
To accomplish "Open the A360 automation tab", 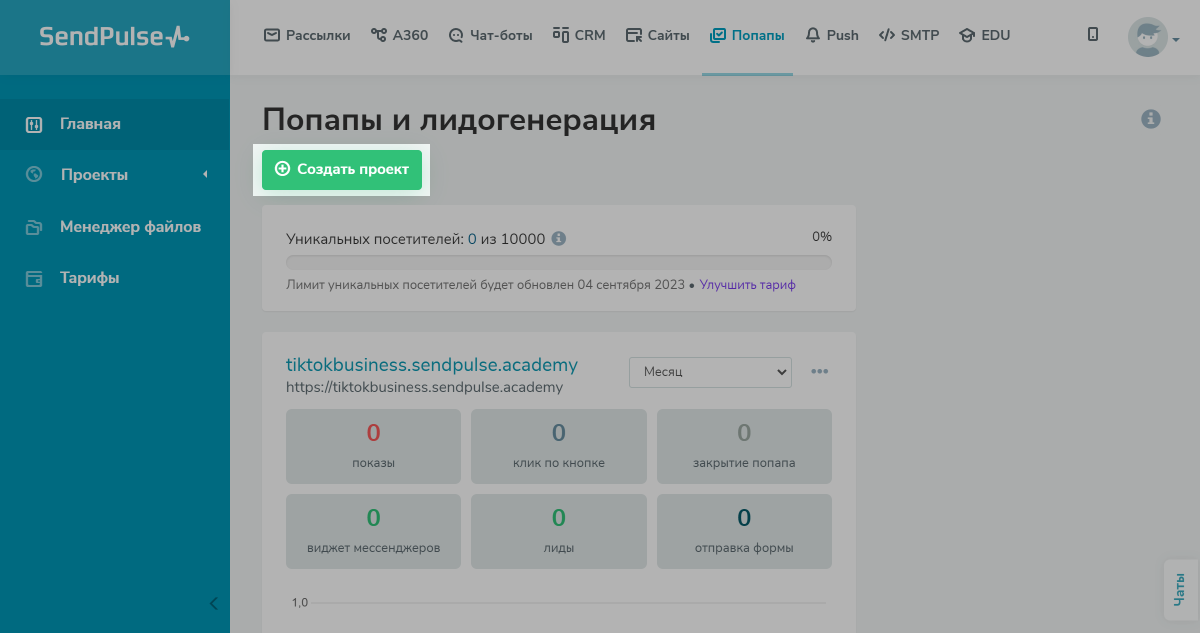I will click(399, 35).
